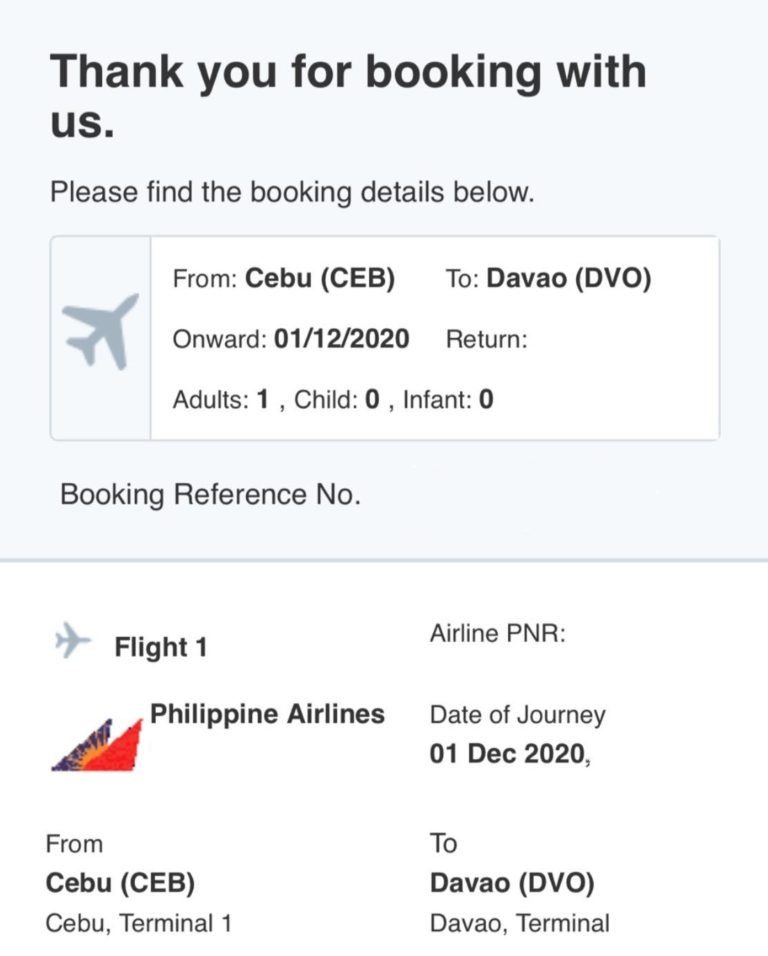Click the Airline PNR label
This screenshot has width=768, height=956.
498,634
